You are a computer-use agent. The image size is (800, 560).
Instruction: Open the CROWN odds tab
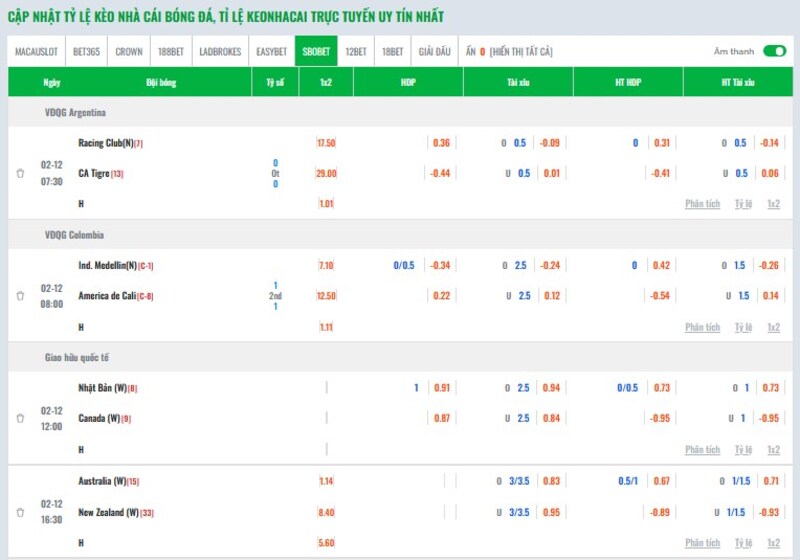pyautogui.click(x=128, y=51)
